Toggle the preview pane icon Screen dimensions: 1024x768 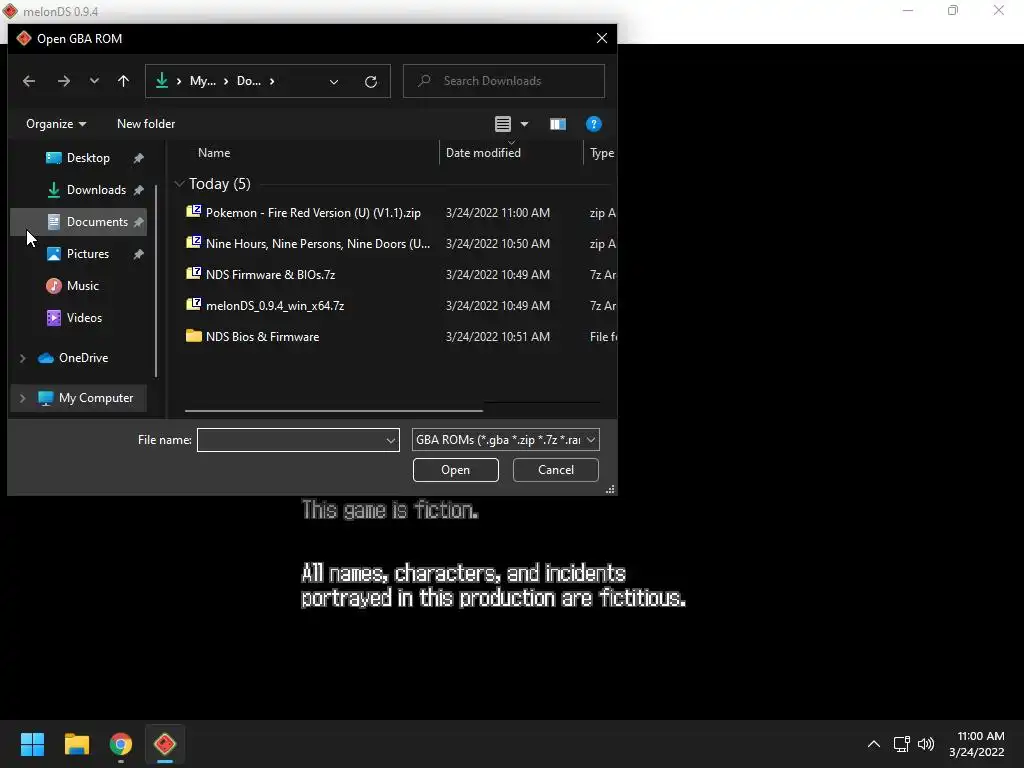point(557,124)
